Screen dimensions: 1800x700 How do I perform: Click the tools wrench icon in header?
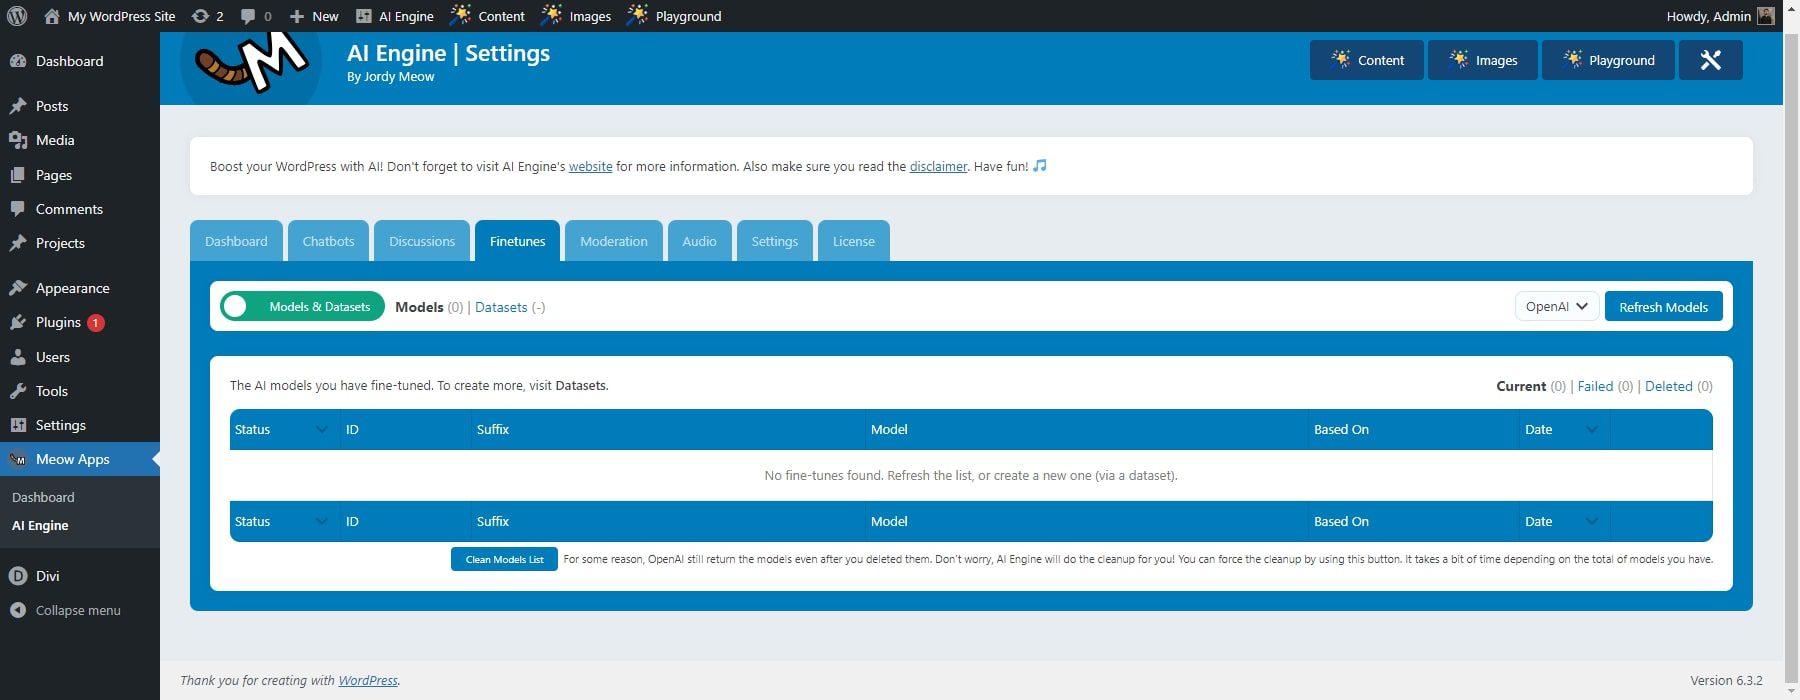1710,60
